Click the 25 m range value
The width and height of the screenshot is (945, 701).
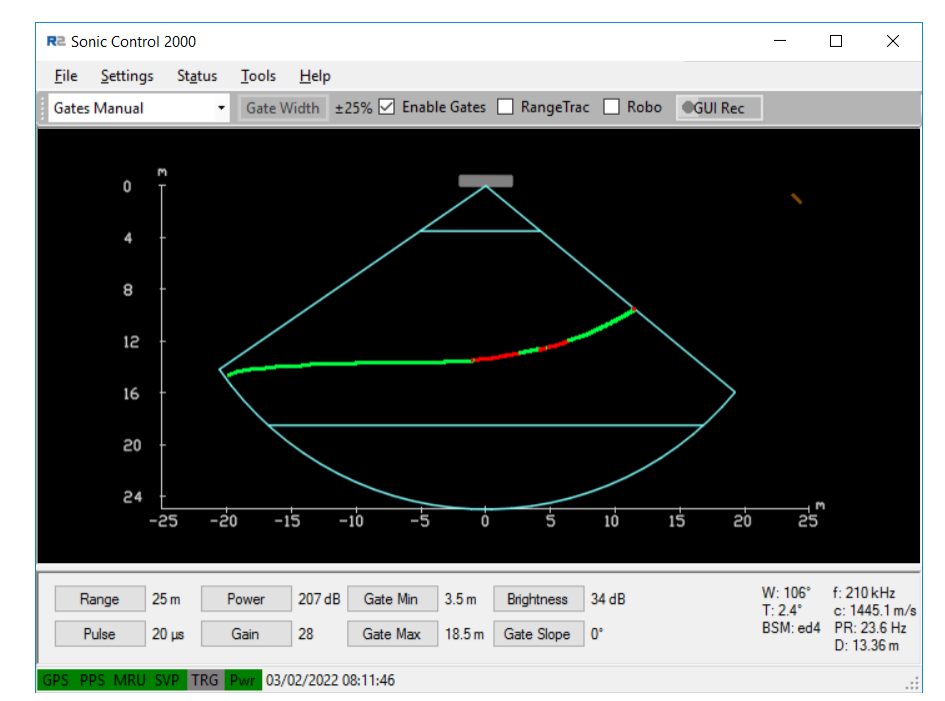click(166, 599)
